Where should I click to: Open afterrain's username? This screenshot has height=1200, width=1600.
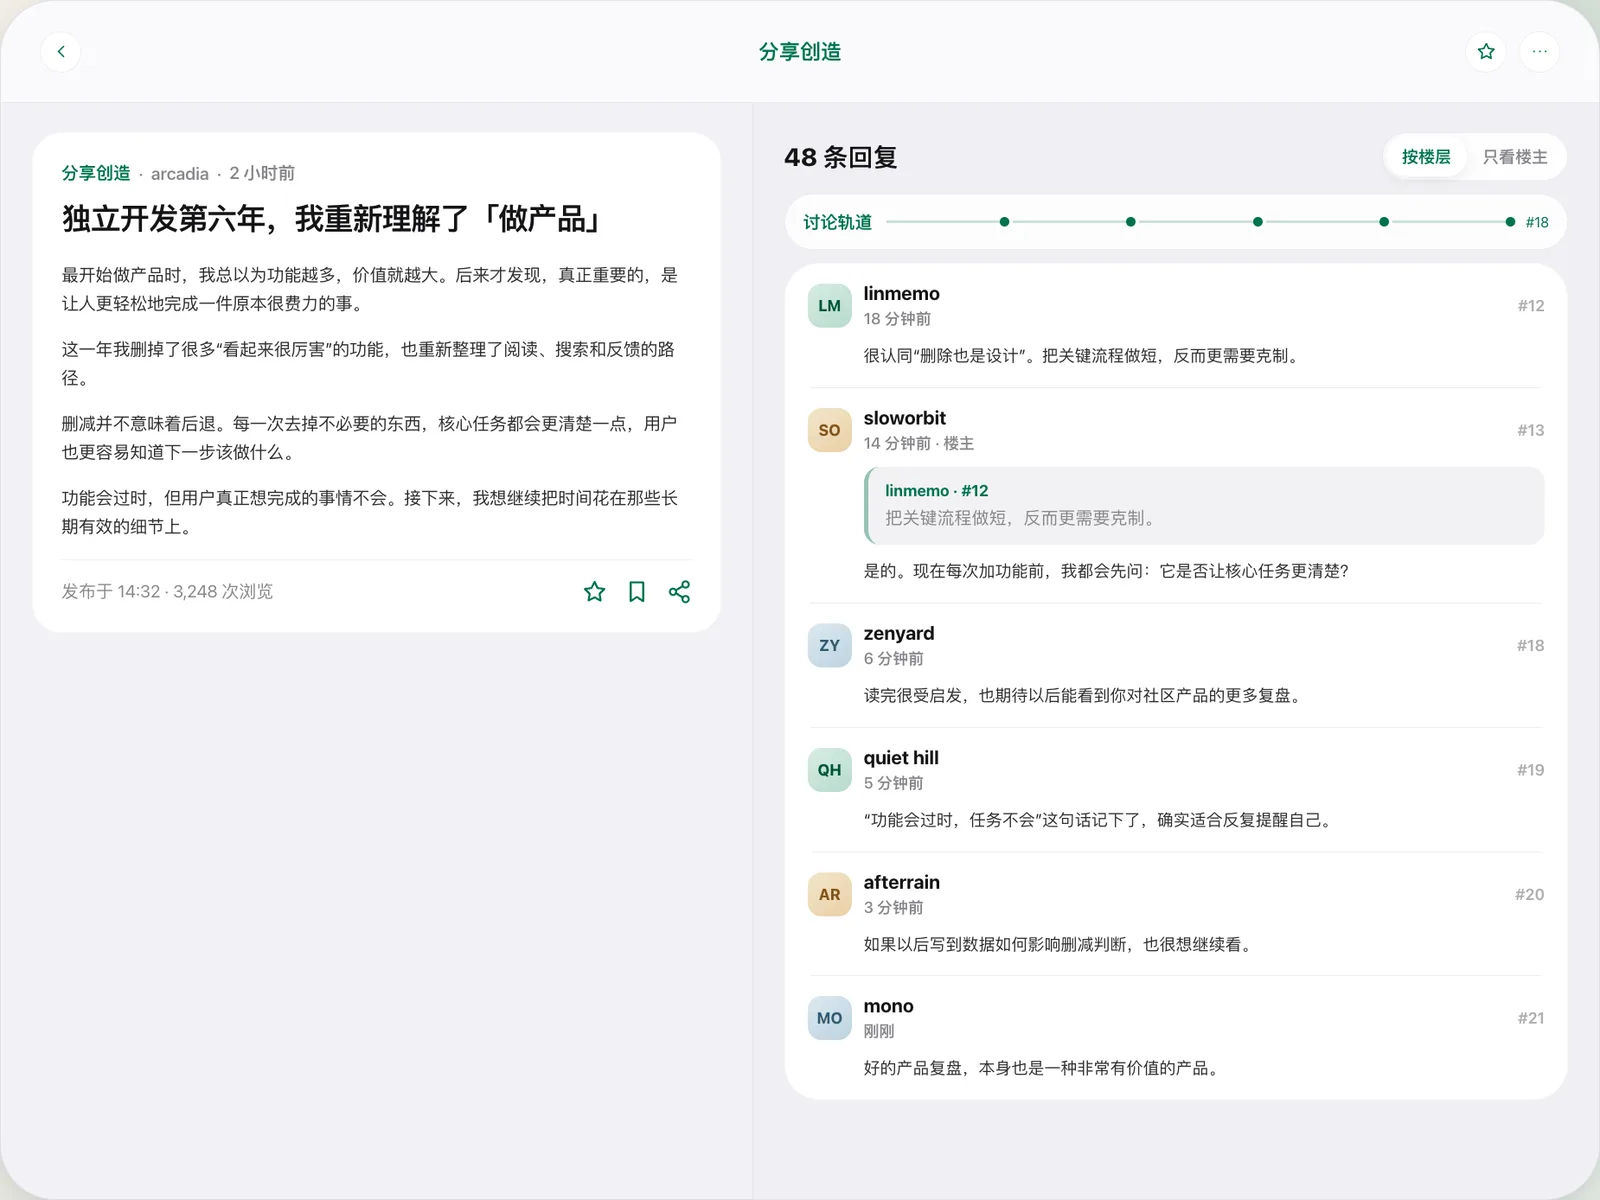pyautogui.click(x=901, y=882)
